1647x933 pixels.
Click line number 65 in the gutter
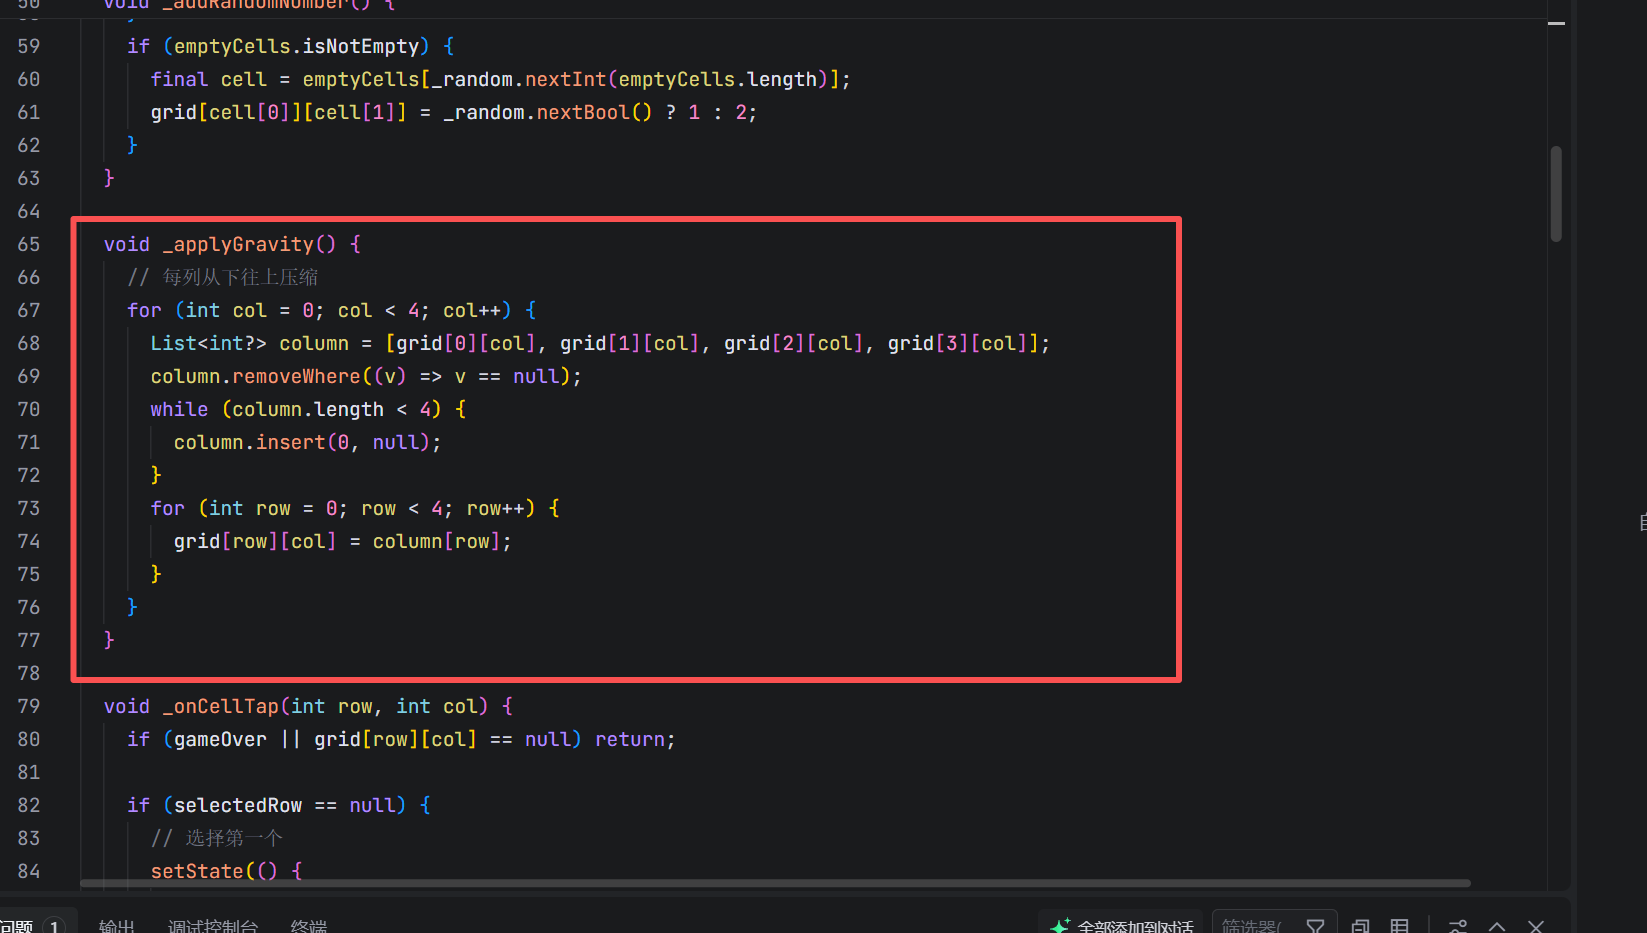coord(29,244)
